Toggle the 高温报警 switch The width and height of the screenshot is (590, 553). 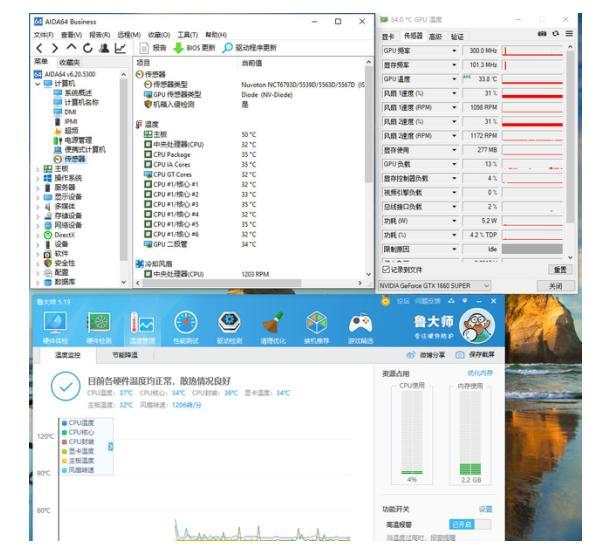pyautogui.click(x=470, y=524)
